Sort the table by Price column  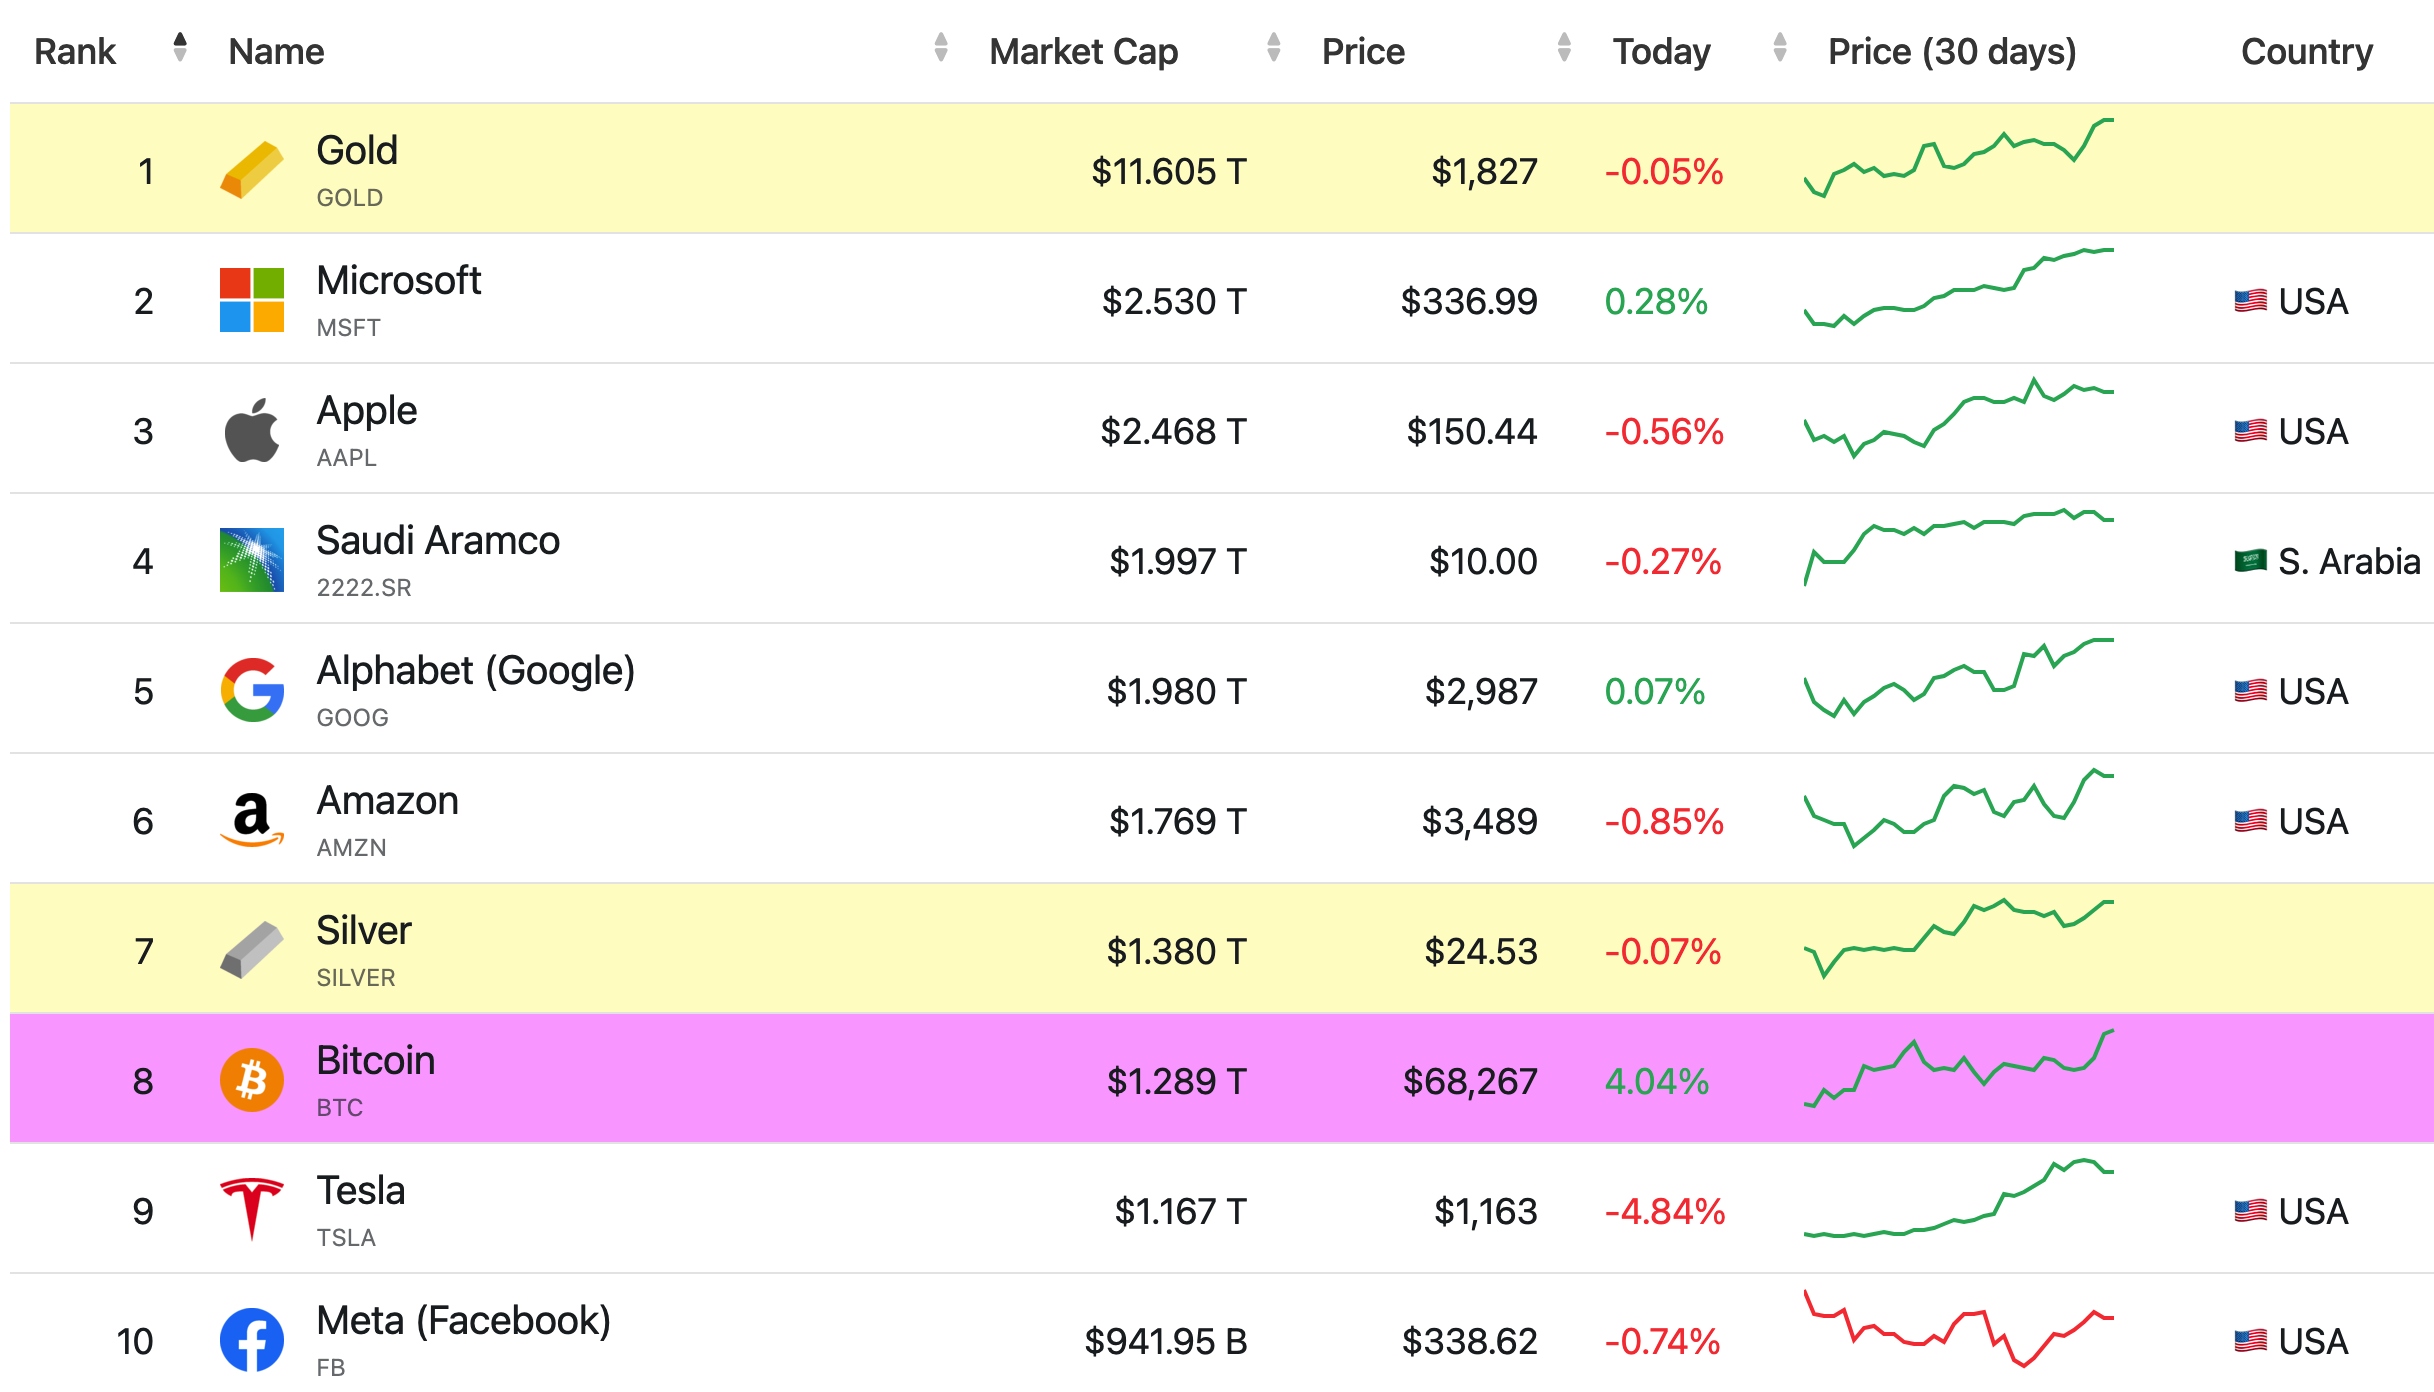click(x=1362, y=51)
